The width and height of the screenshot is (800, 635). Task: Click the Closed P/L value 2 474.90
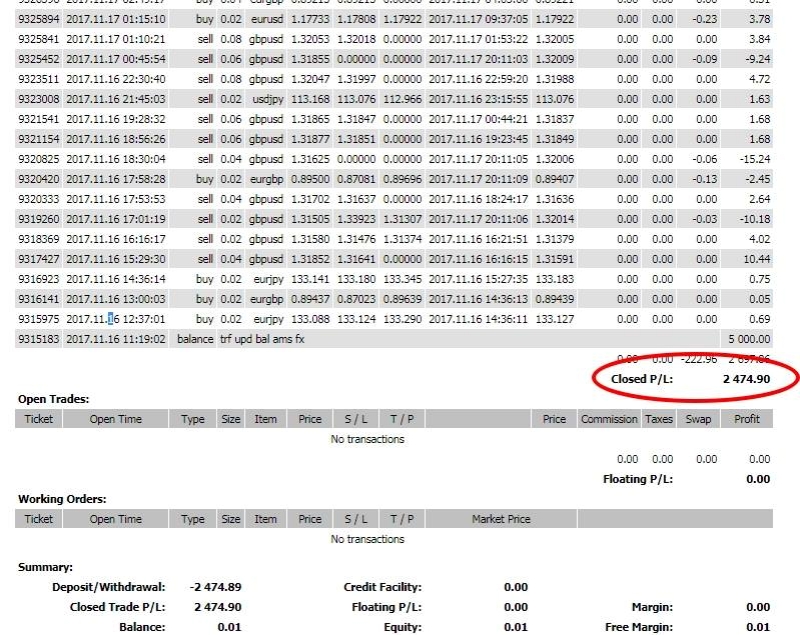point(746,379)
